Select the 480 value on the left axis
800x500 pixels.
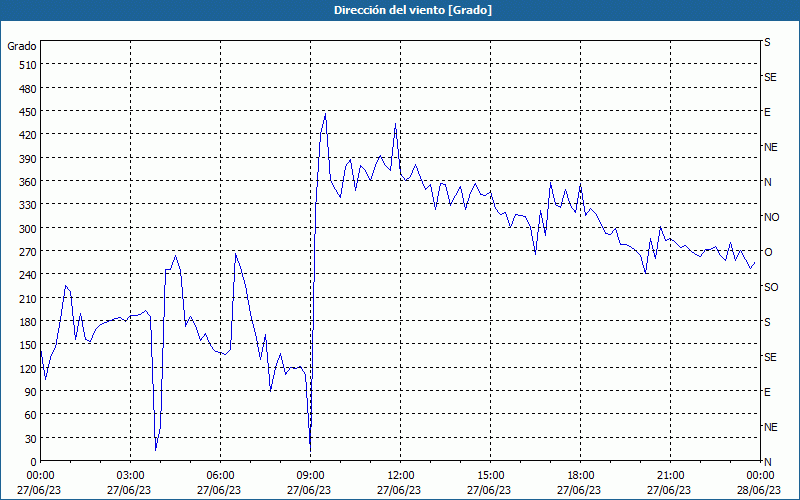coord(28,89)
